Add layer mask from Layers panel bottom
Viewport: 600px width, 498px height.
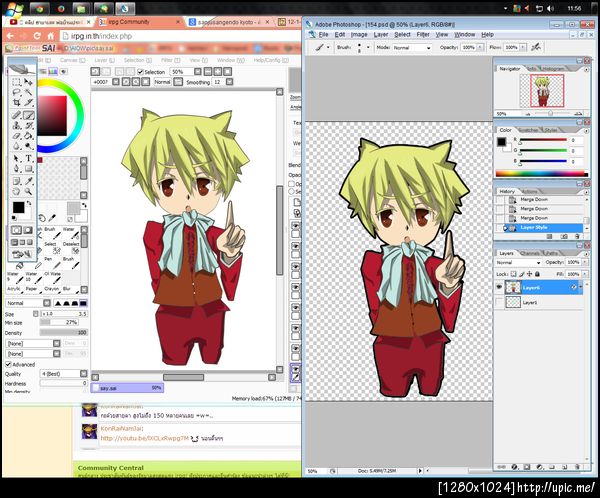[527, 467]
